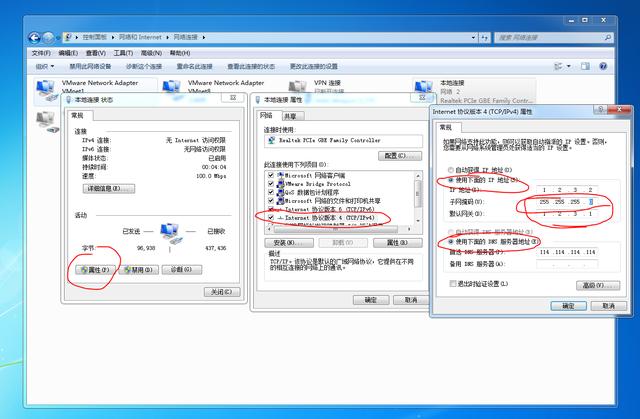Click 查看此连接的状态 in toolbar
This screenshot has width=640, height=419.
(x=251, y=66)
